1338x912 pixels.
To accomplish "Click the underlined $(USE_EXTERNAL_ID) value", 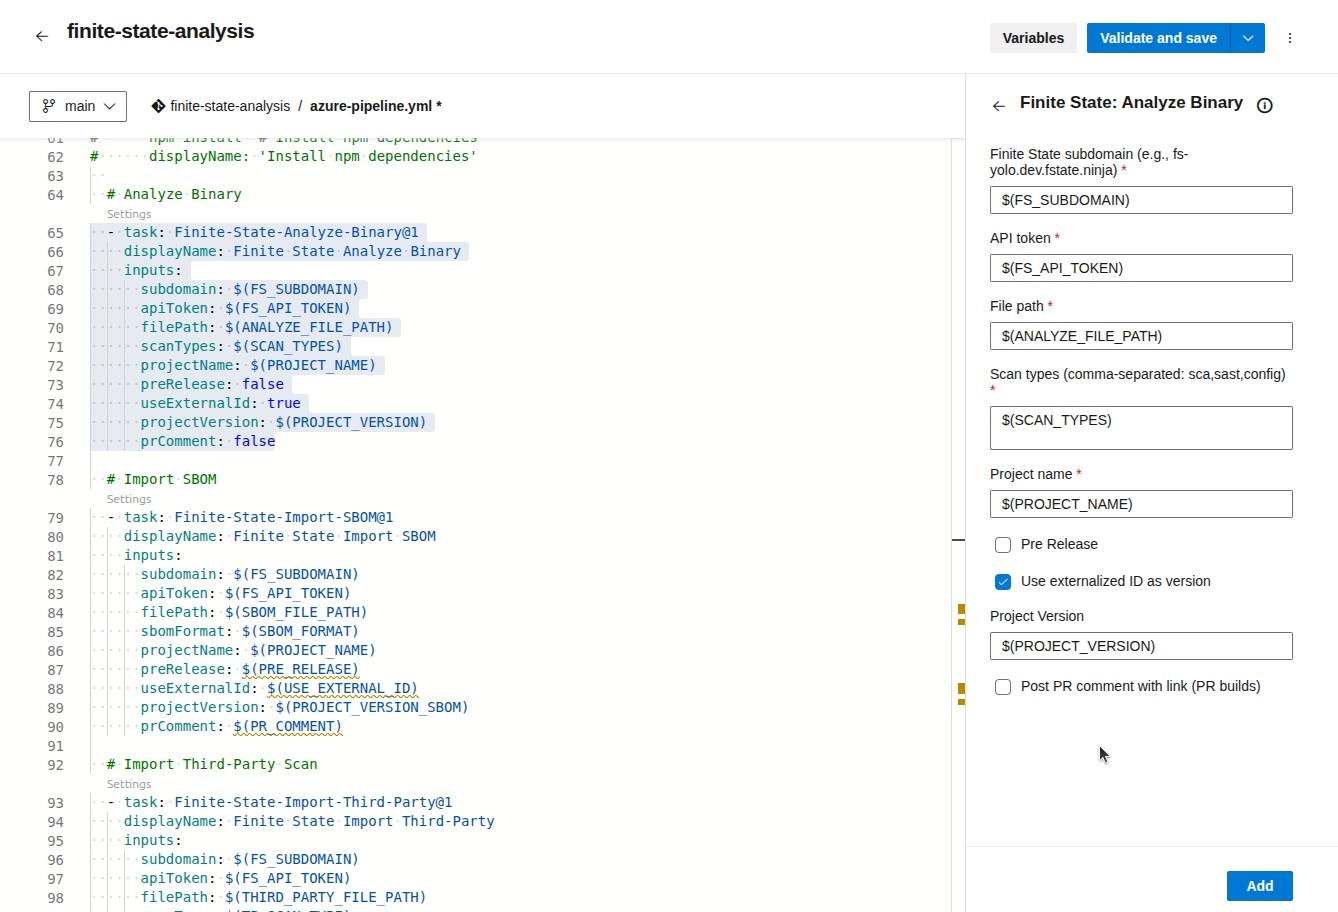I will (x=342, y=688).
